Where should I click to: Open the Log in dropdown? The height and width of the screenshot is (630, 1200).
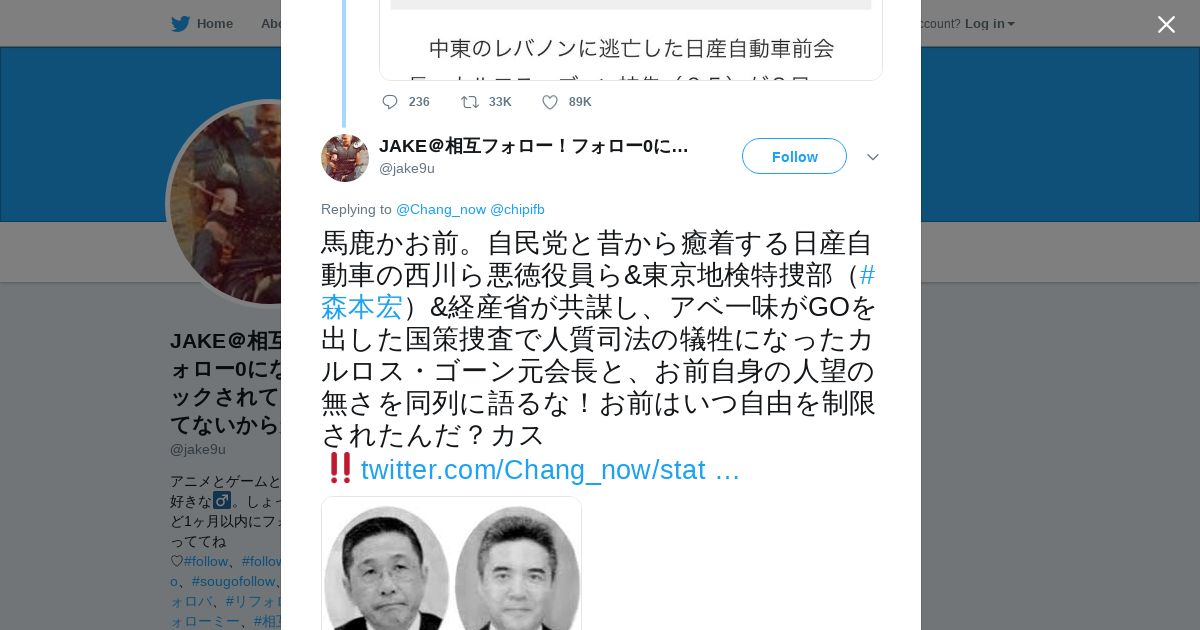(989, 24)
